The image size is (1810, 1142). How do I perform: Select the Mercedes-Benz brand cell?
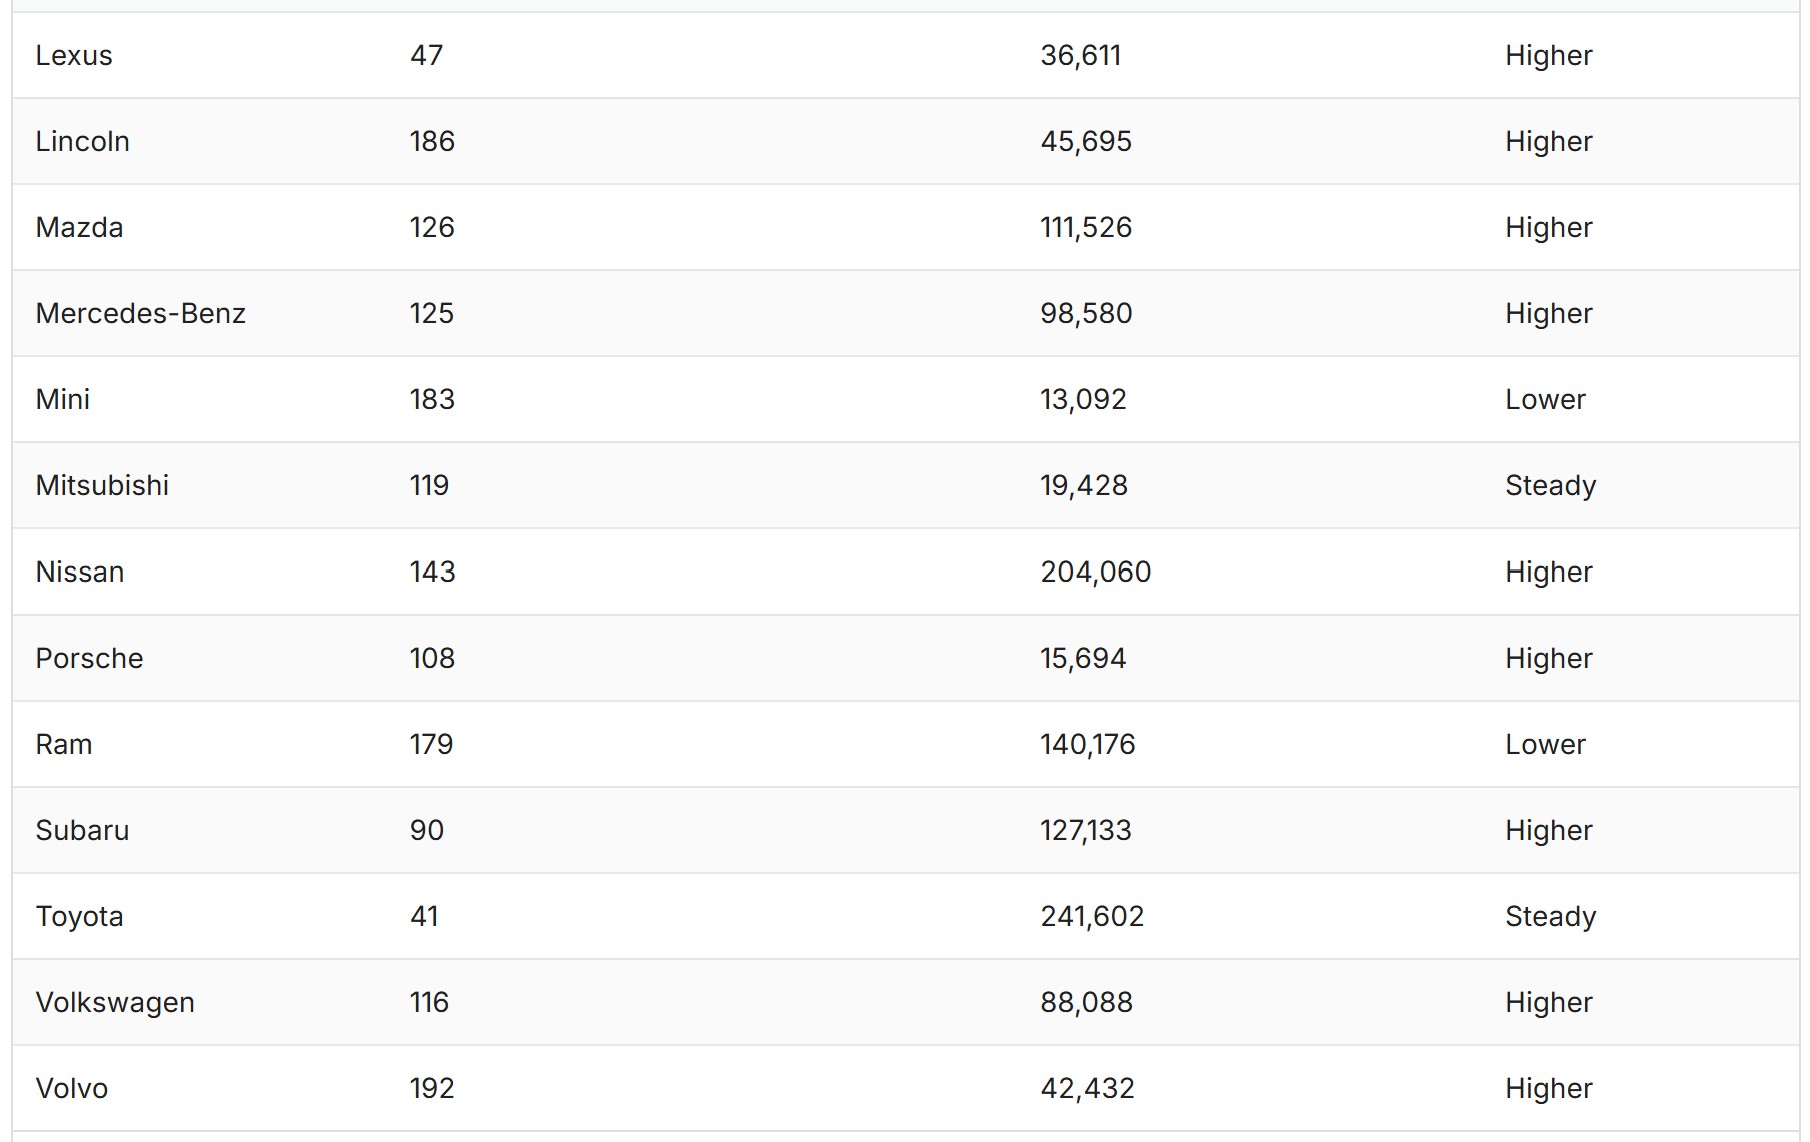click(x=140, y=313)
